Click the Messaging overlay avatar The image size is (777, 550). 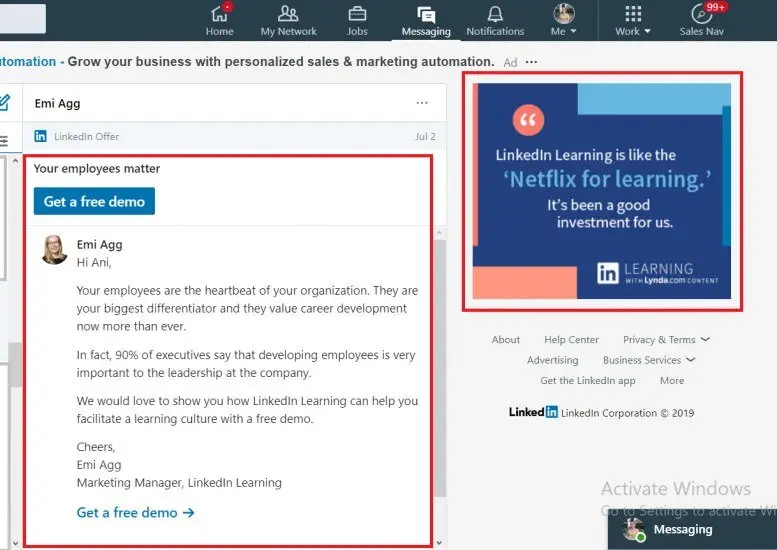tap(634, 529)
